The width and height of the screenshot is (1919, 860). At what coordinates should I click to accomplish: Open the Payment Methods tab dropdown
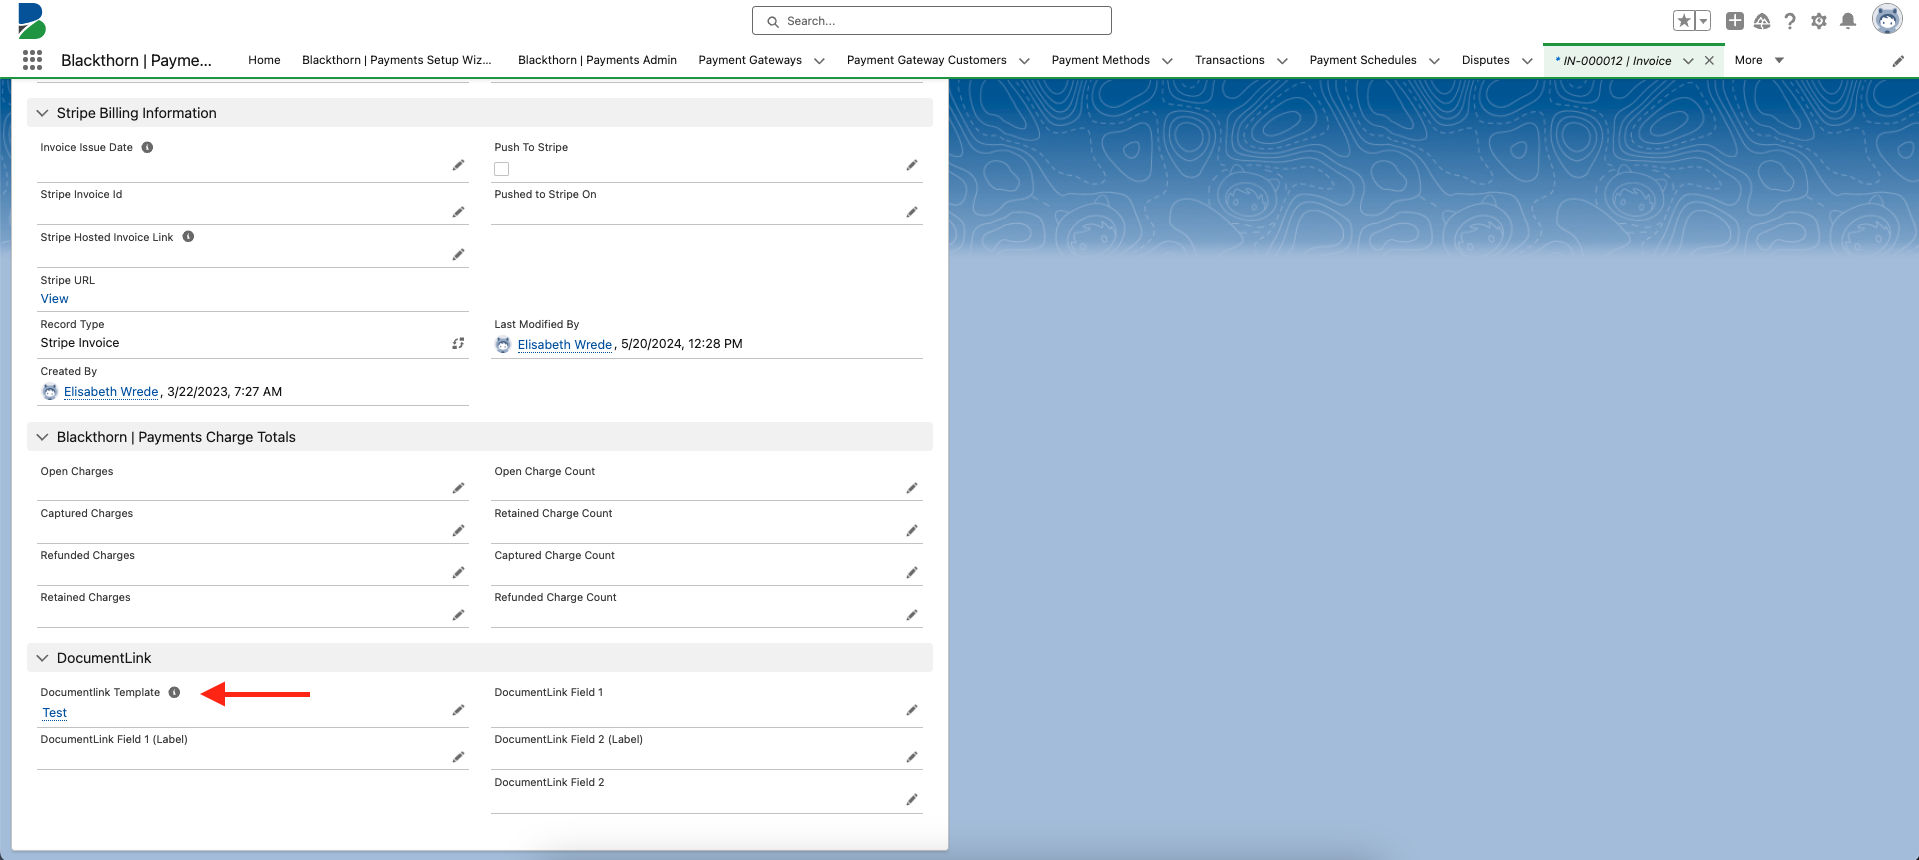pos(1167,61)
